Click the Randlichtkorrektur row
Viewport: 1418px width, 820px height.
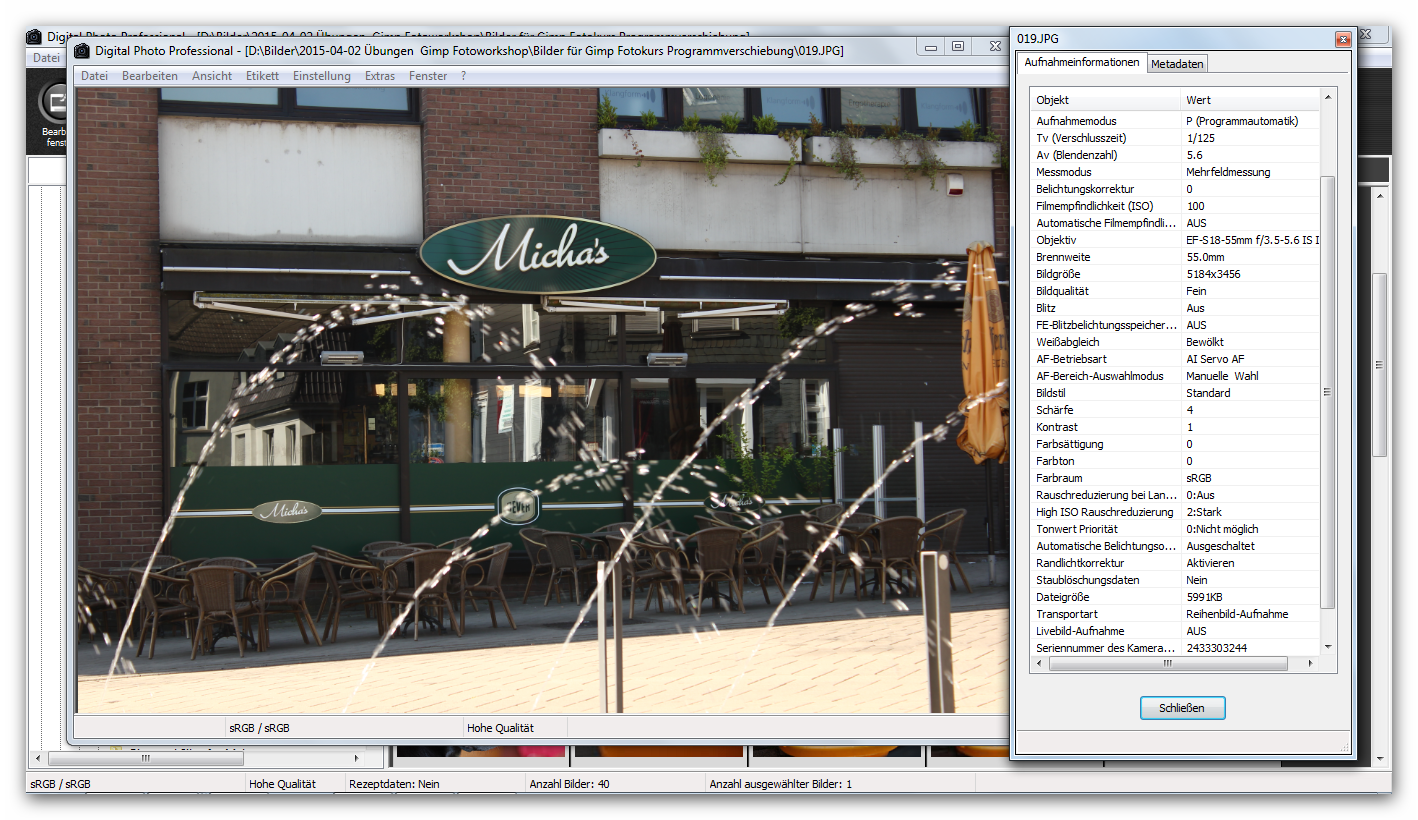click(x=1175, y=563)
